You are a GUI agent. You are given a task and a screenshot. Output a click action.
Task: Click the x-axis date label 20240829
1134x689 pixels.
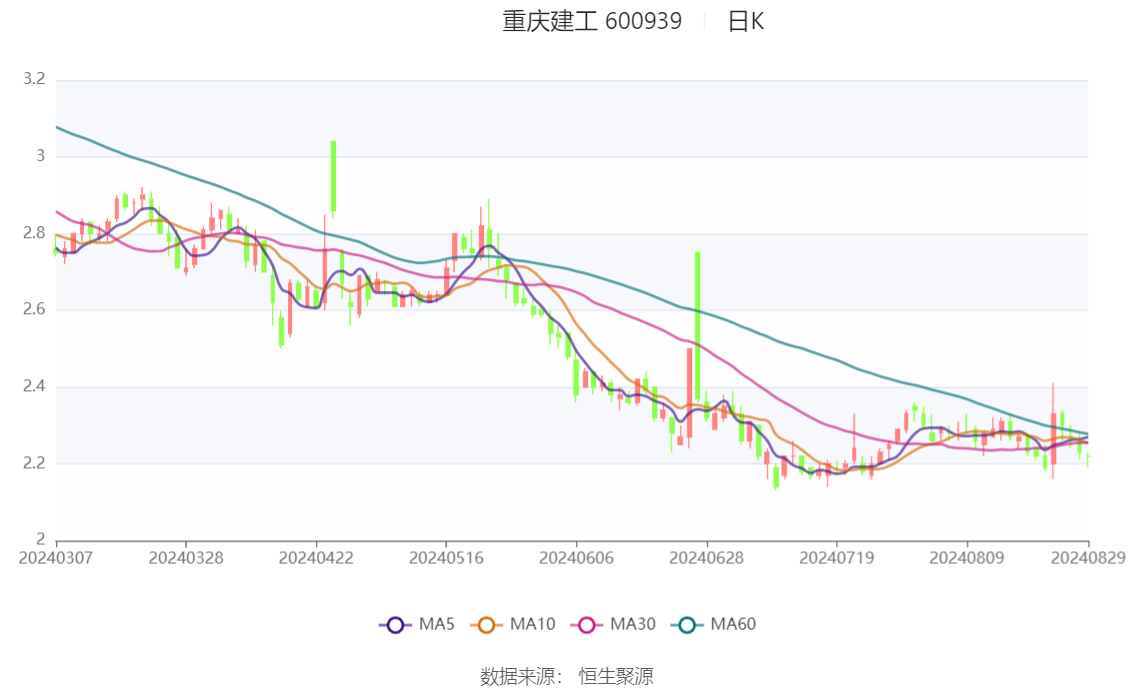[x=1088, y=558]
